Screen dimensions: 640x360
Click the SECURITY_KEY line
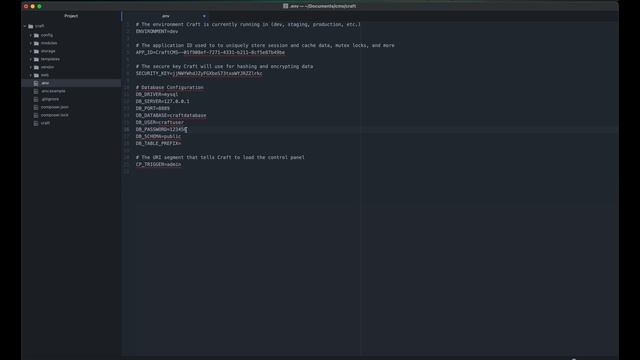point(199,73)
